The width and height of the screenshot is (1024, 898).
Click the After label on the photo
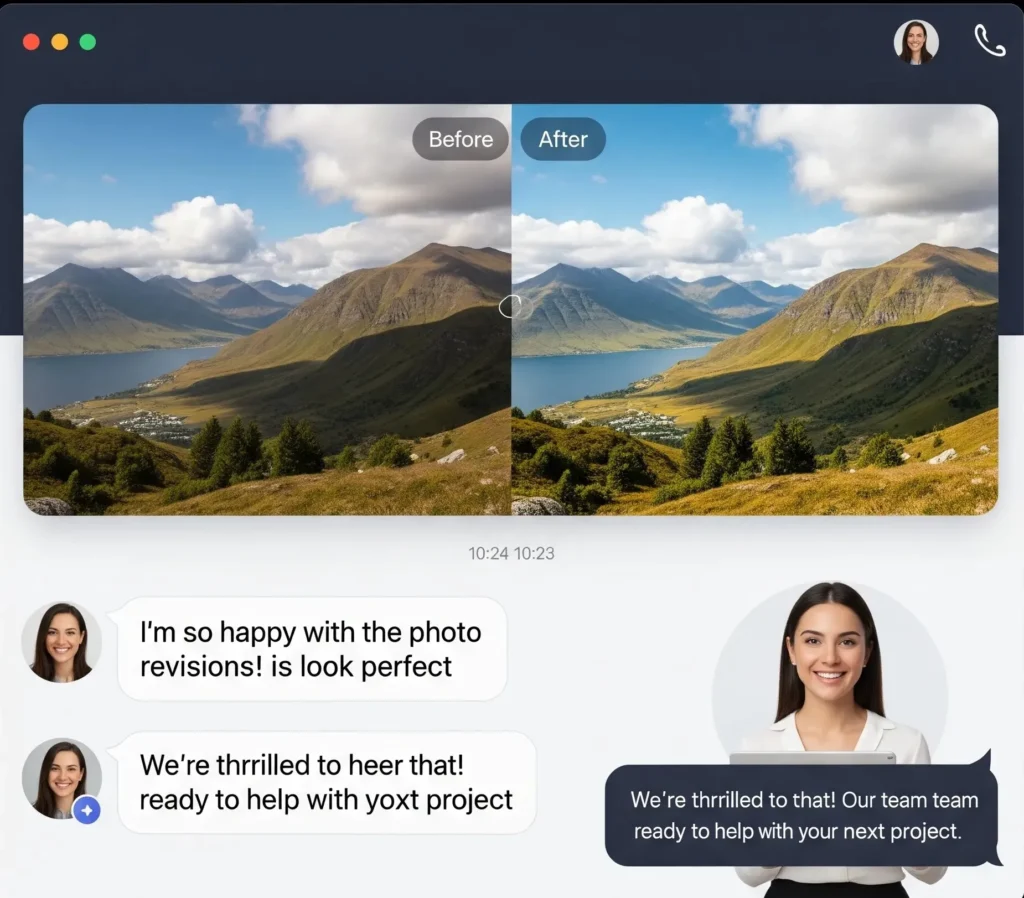pos(563,139)
